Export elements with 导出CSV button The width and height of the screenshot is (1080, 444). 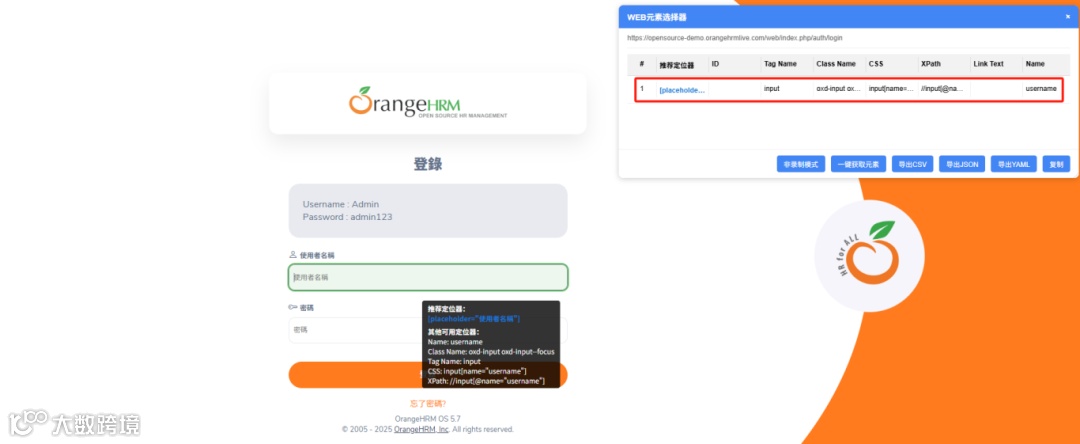tap(912, 165)
